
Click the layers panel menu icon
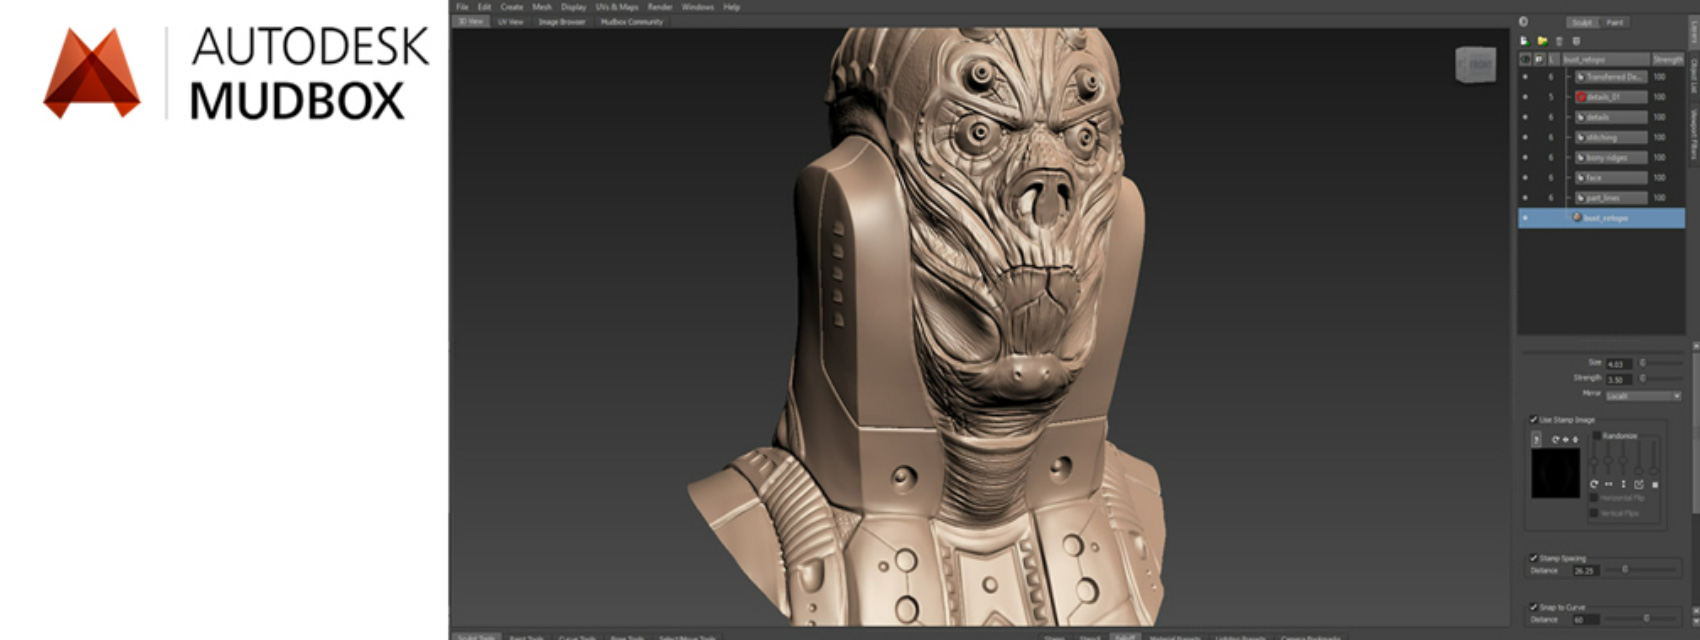[1576, 41]
